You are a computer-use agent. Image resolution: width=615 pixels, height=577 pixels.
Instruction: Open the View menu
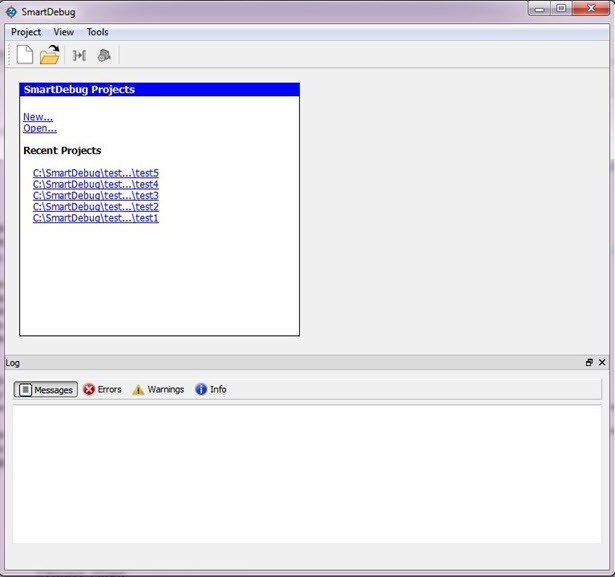[64, 32]
